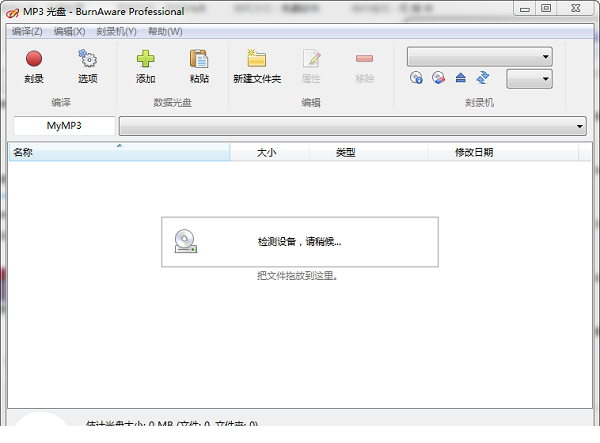Close the BurnAware window

576,8
